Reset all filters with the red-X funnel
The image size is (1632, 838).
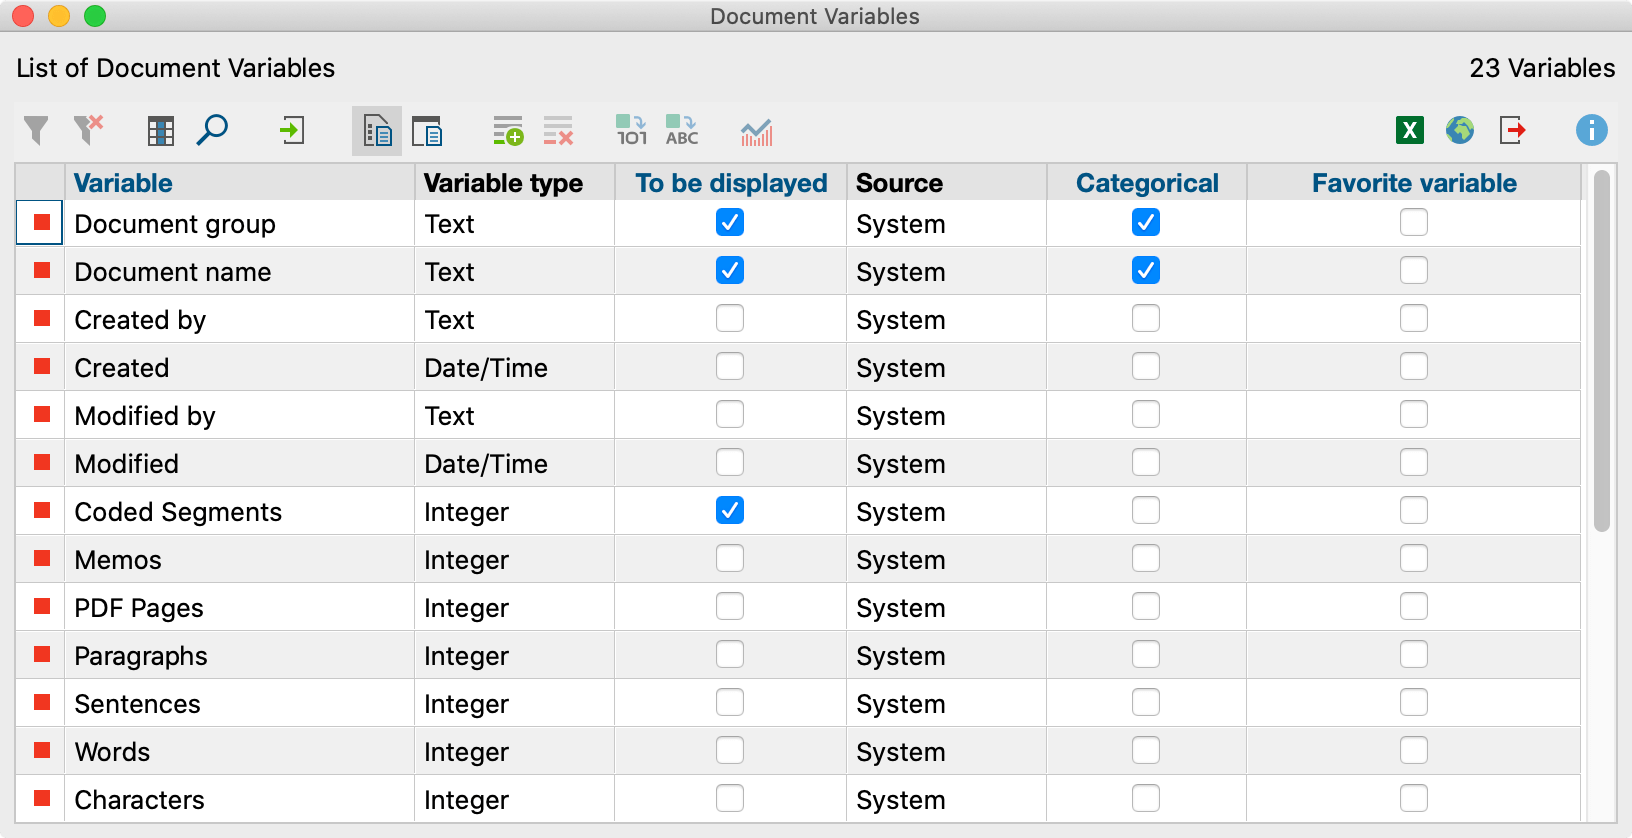88,131
